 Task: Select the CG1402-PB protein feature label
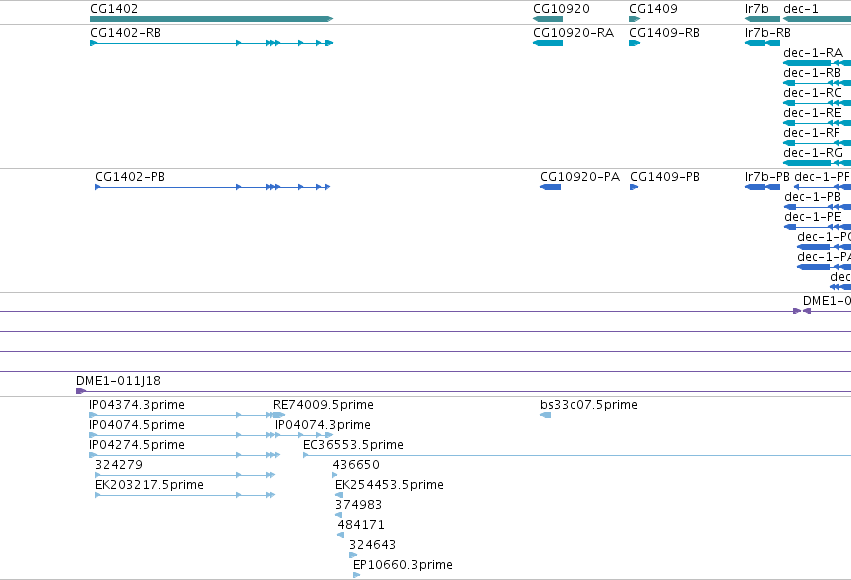click(x=130, y=177)
